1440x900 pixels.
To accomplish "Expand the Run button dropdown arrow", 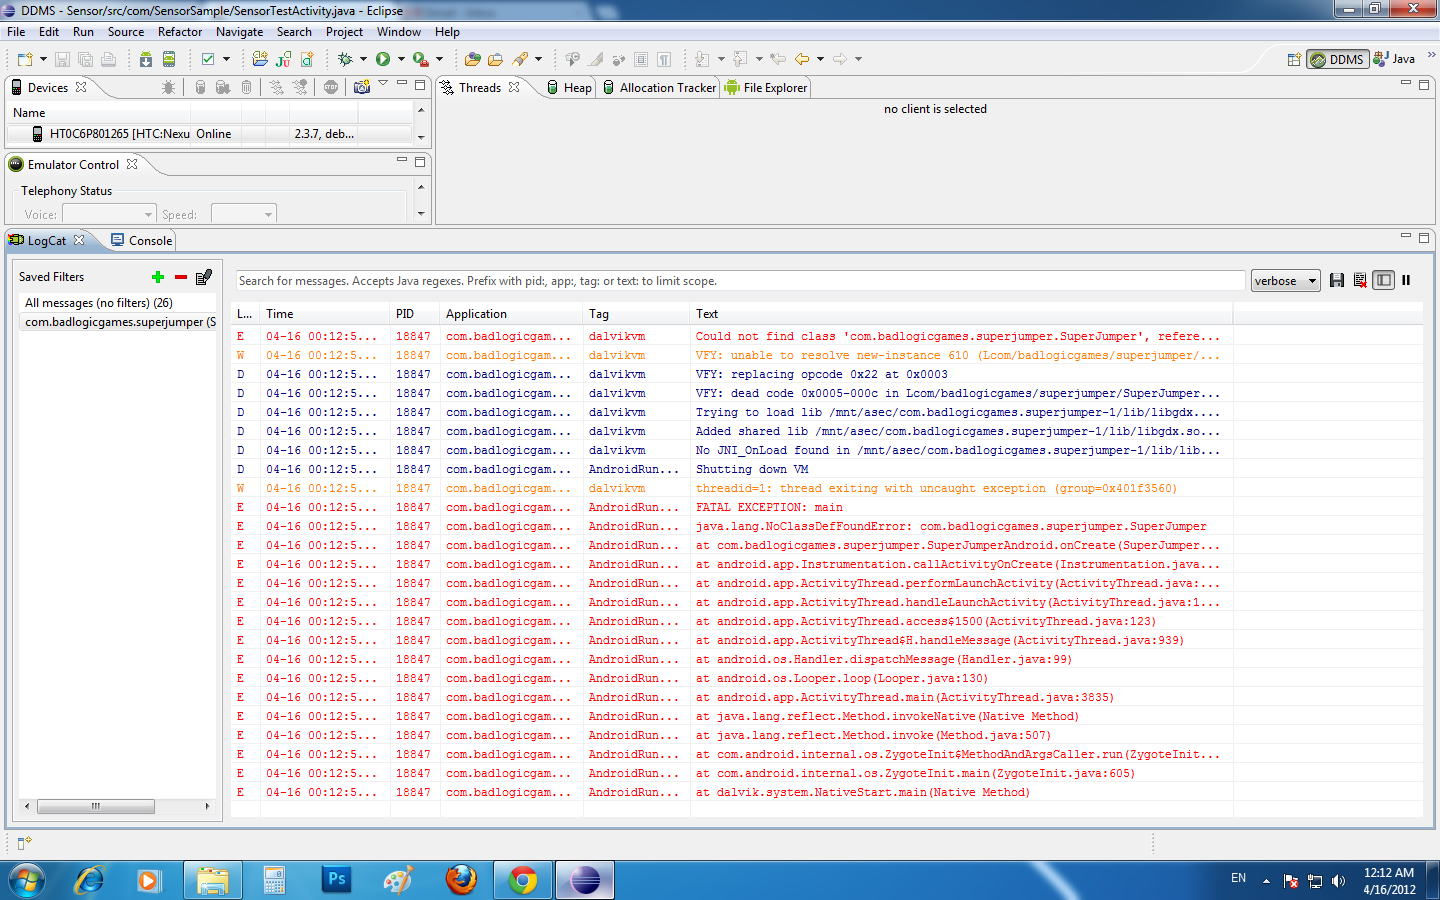I will point(401,59).
